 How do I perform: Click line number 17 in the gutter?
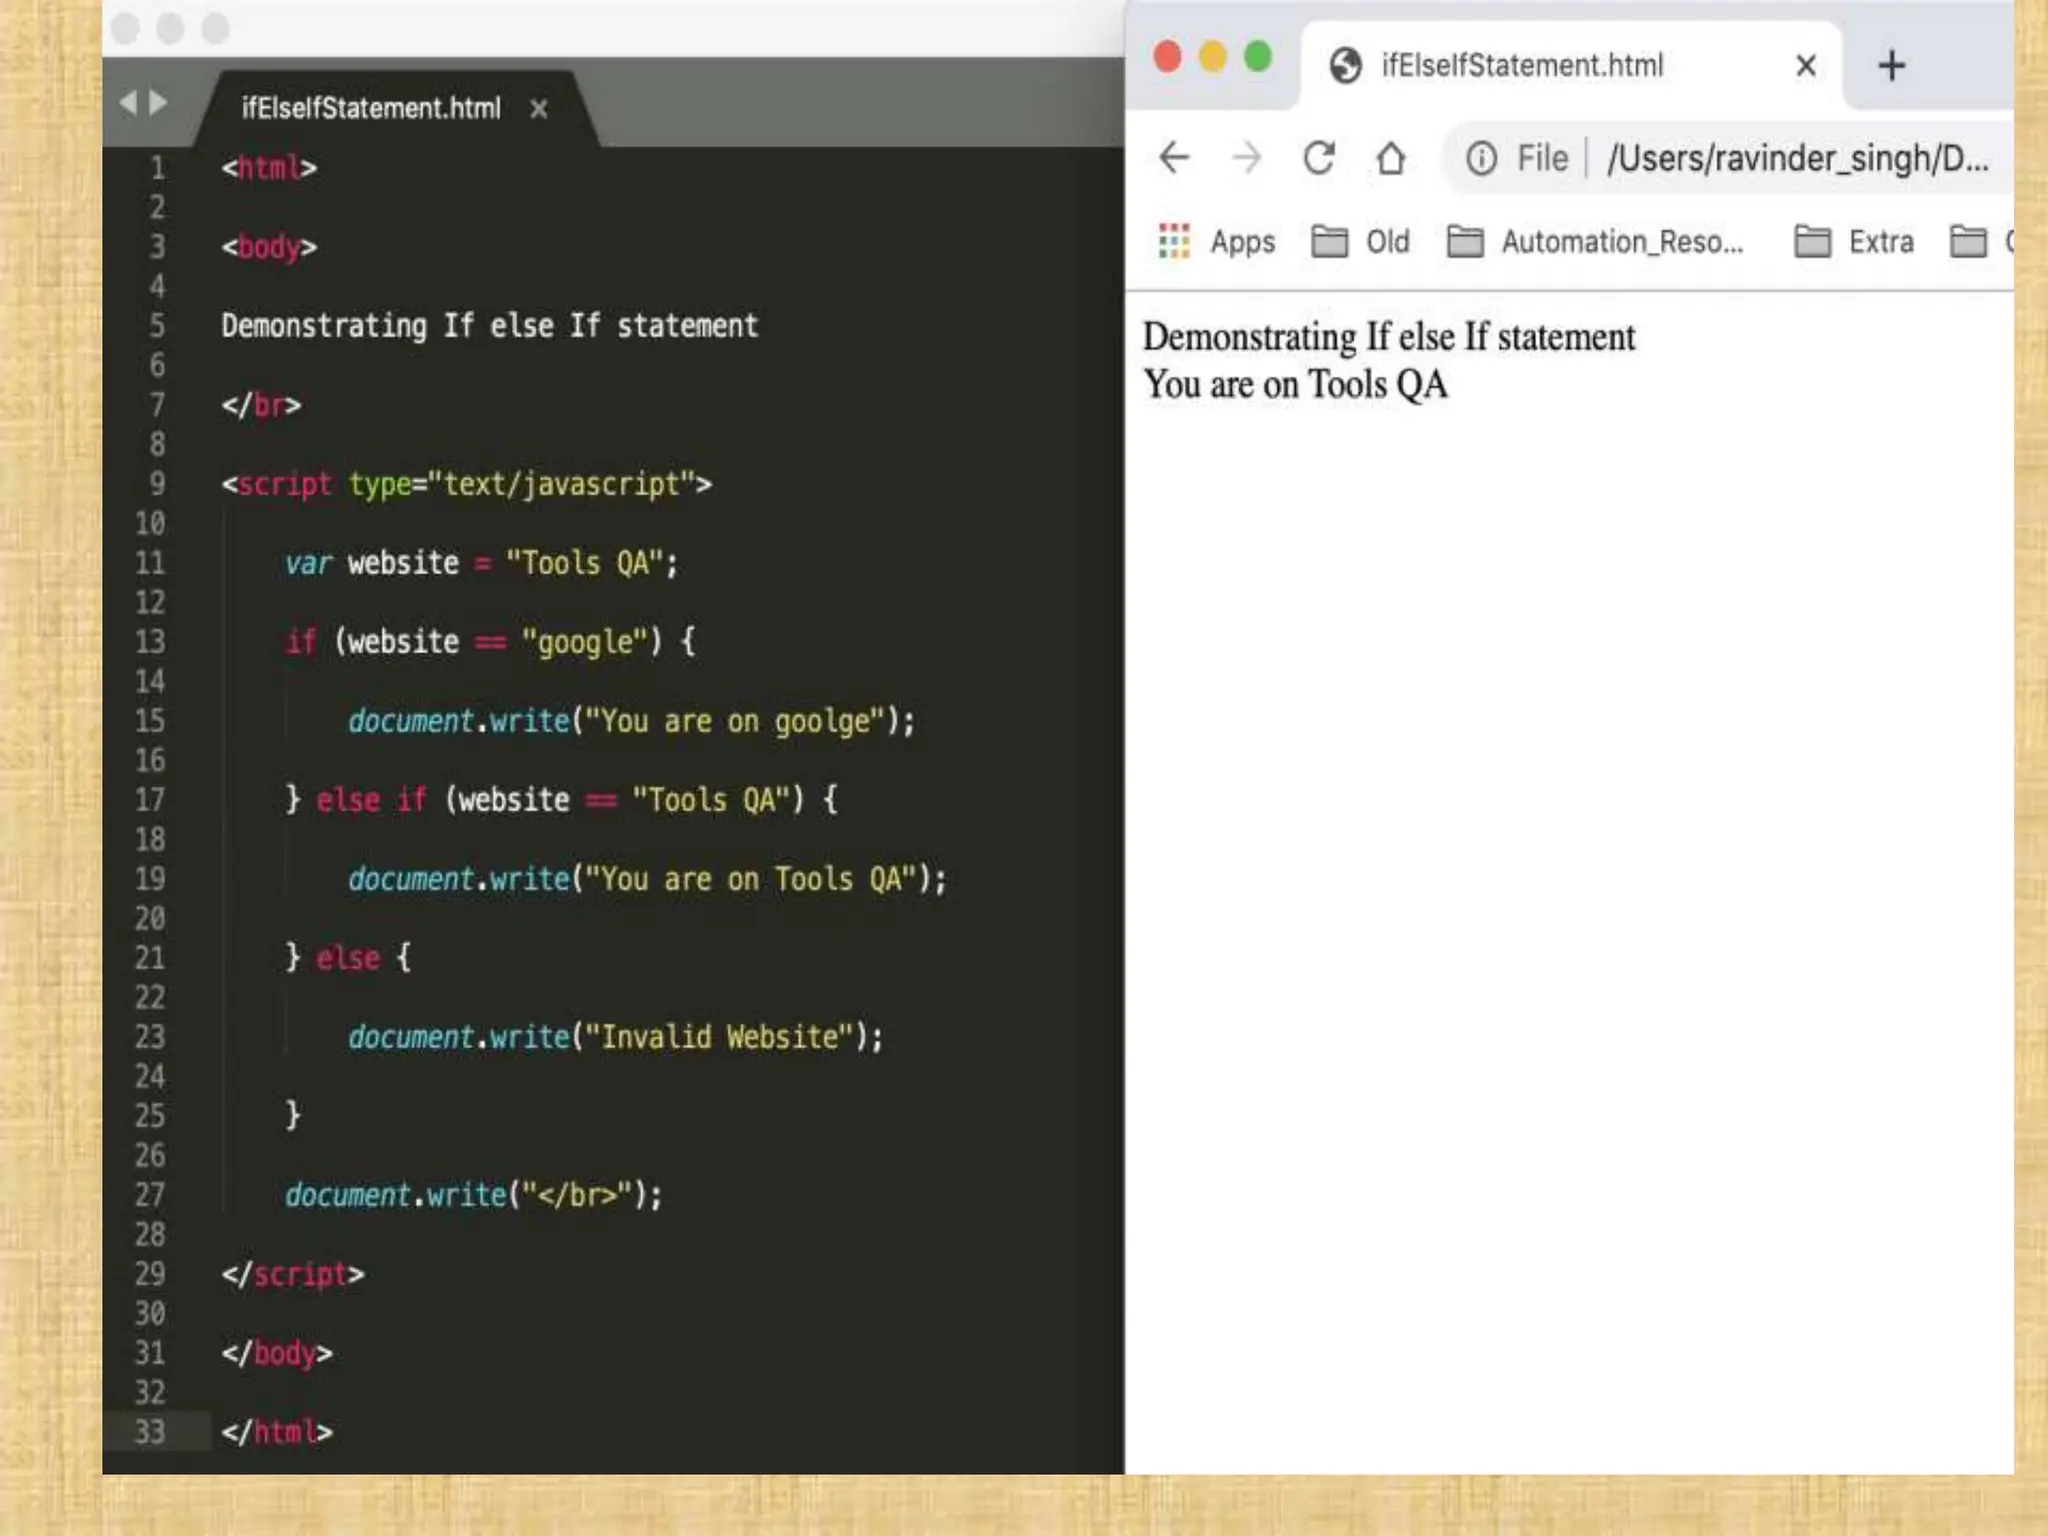click(x=150, y=800)
